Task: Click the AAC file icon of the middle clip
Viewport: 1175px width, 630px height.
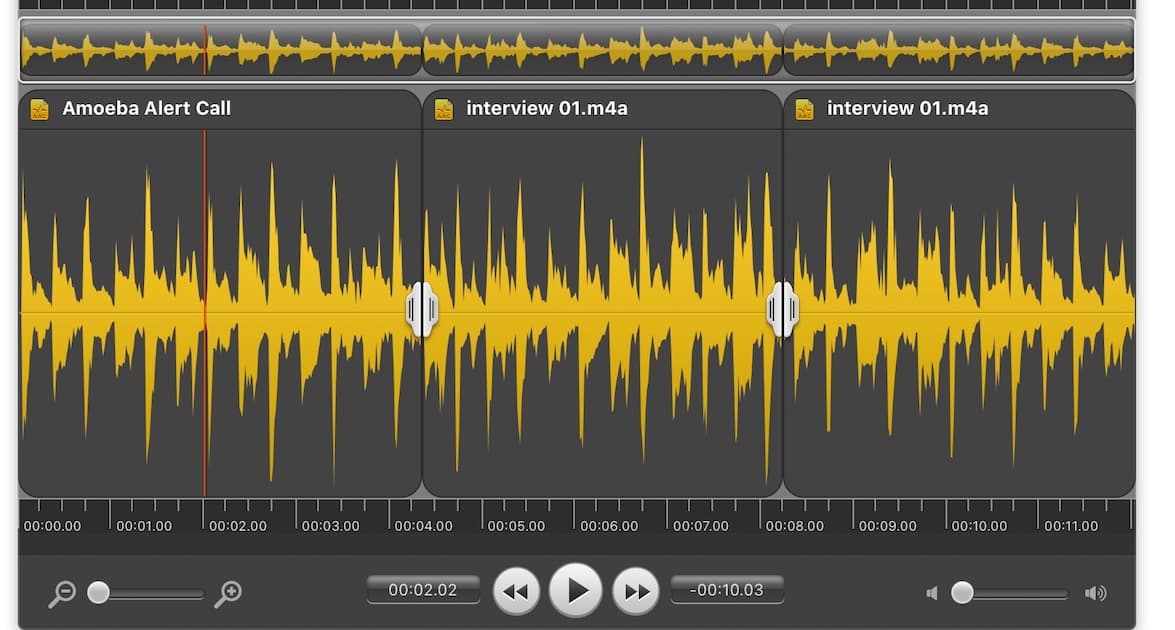Action: click(x=444, y=109)
